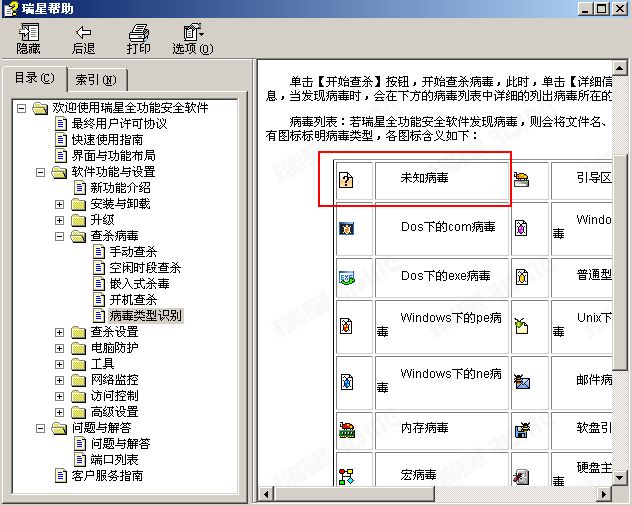
Task: Click the 软盘引导 floppy icon
Action: coord(522,430)
